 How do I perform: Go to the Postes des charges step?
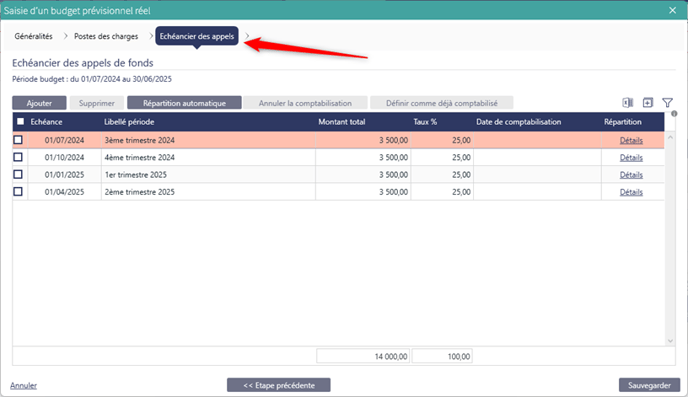[106, 36]
